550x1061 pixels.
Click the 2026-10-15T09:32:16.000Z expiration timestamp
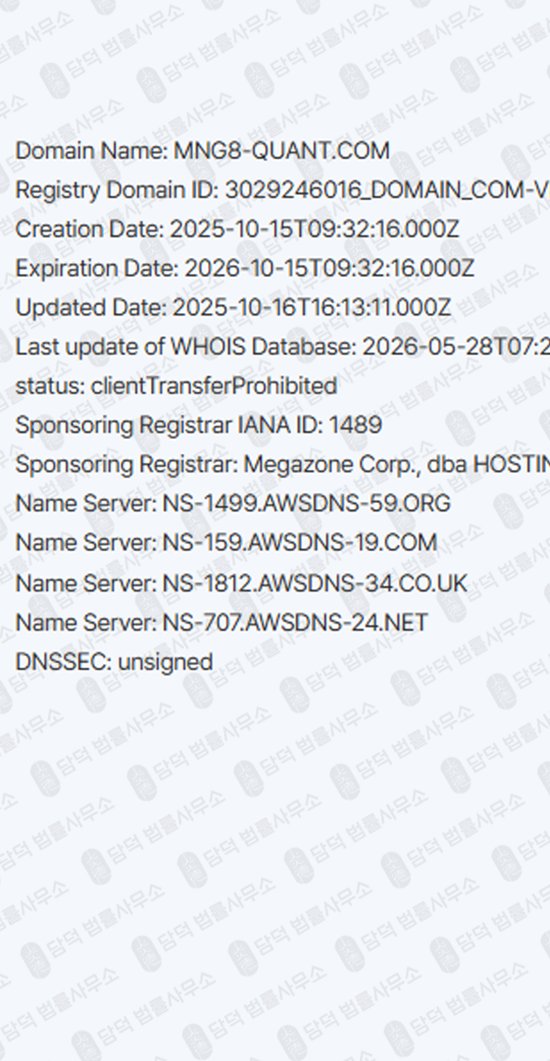pos(329,269)
